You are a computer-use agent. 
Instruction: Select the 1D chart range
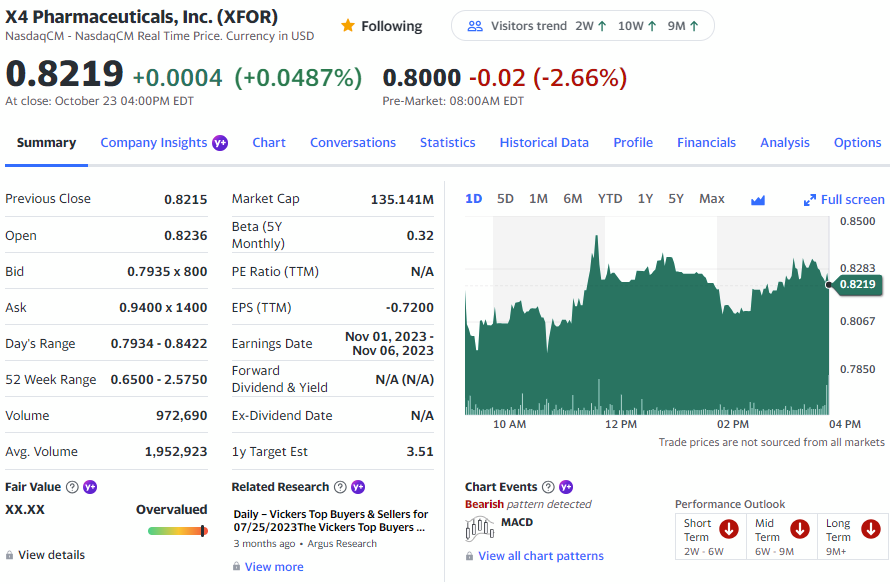(x=474, y=199)
